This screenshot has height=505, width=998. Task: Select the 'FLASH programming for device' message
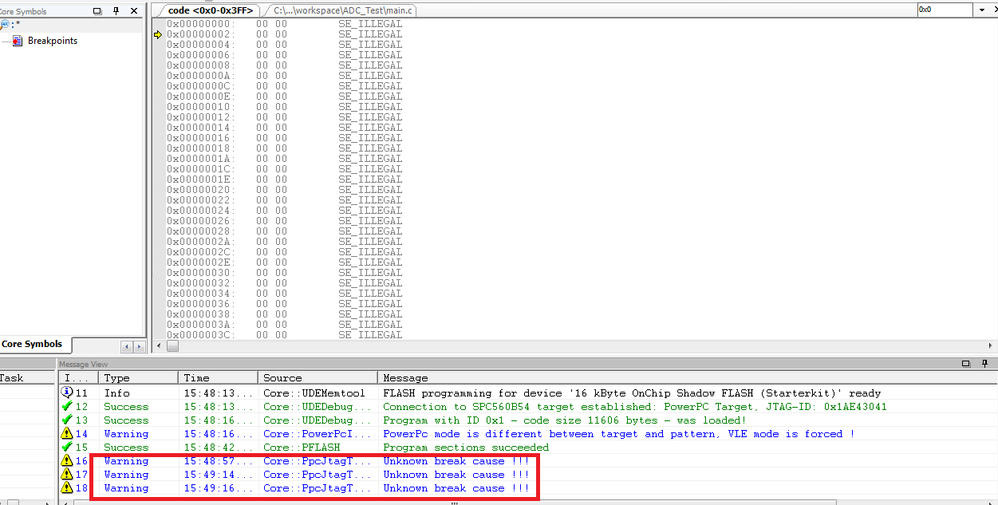click(631, 393)
